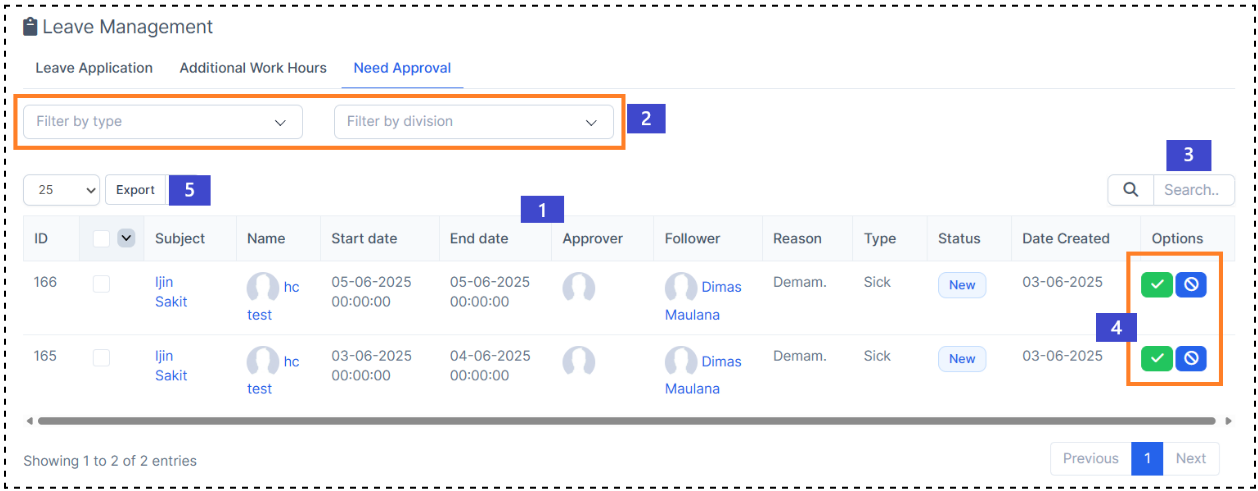Toggle the select-all checkbox in header

[x=101, y=238]
